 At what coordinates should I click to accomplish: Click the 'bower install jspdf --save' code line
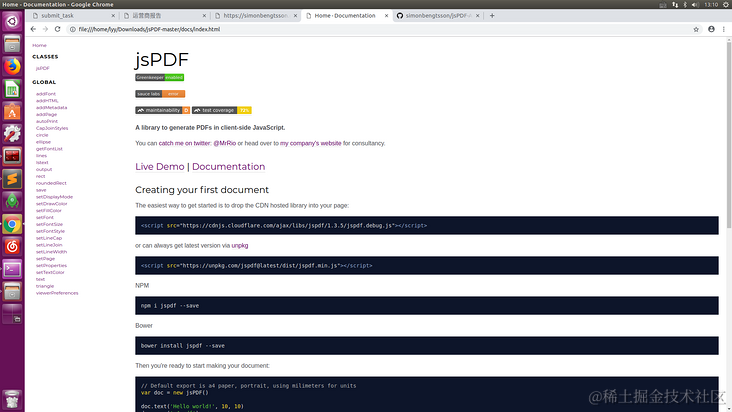coord(183,346)
